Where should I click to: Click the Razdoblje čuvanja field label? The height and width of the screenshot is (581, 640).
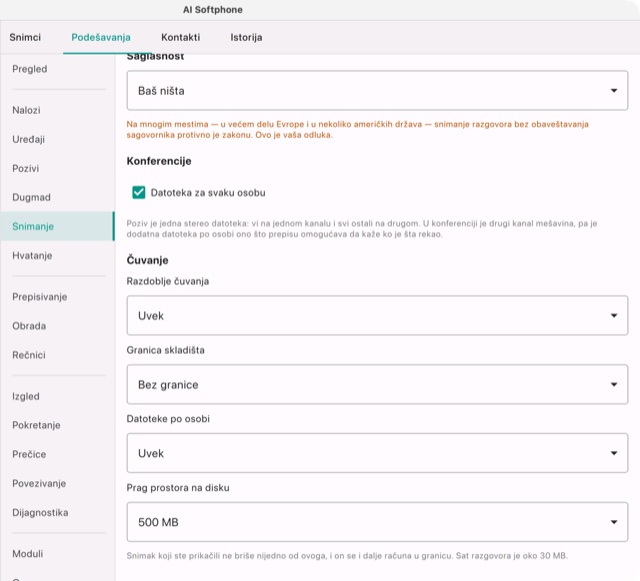[168, 281]
